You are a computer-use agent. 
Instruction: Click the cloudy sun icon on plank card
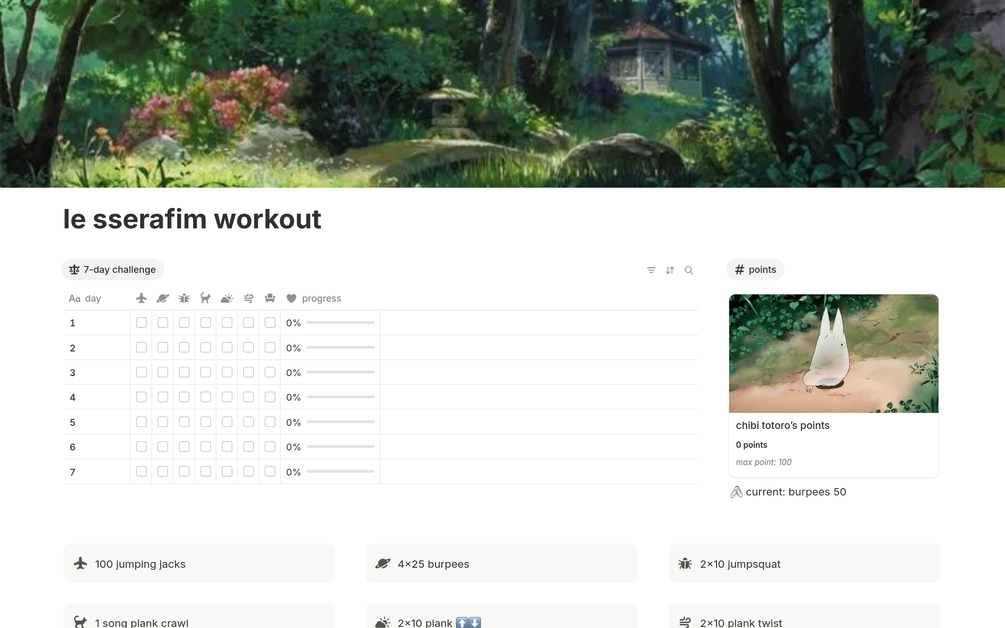click(x=383, y=622)
